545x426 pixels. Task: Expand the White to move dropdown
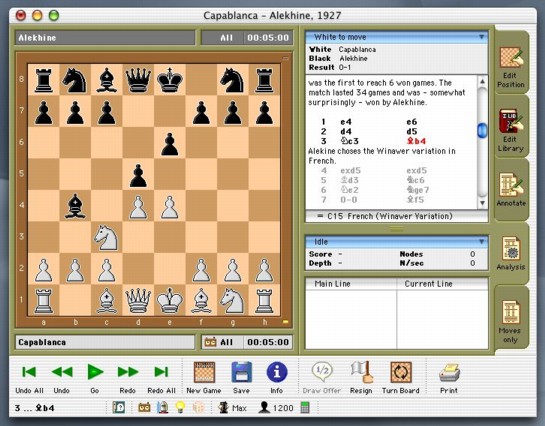[481, 37]
